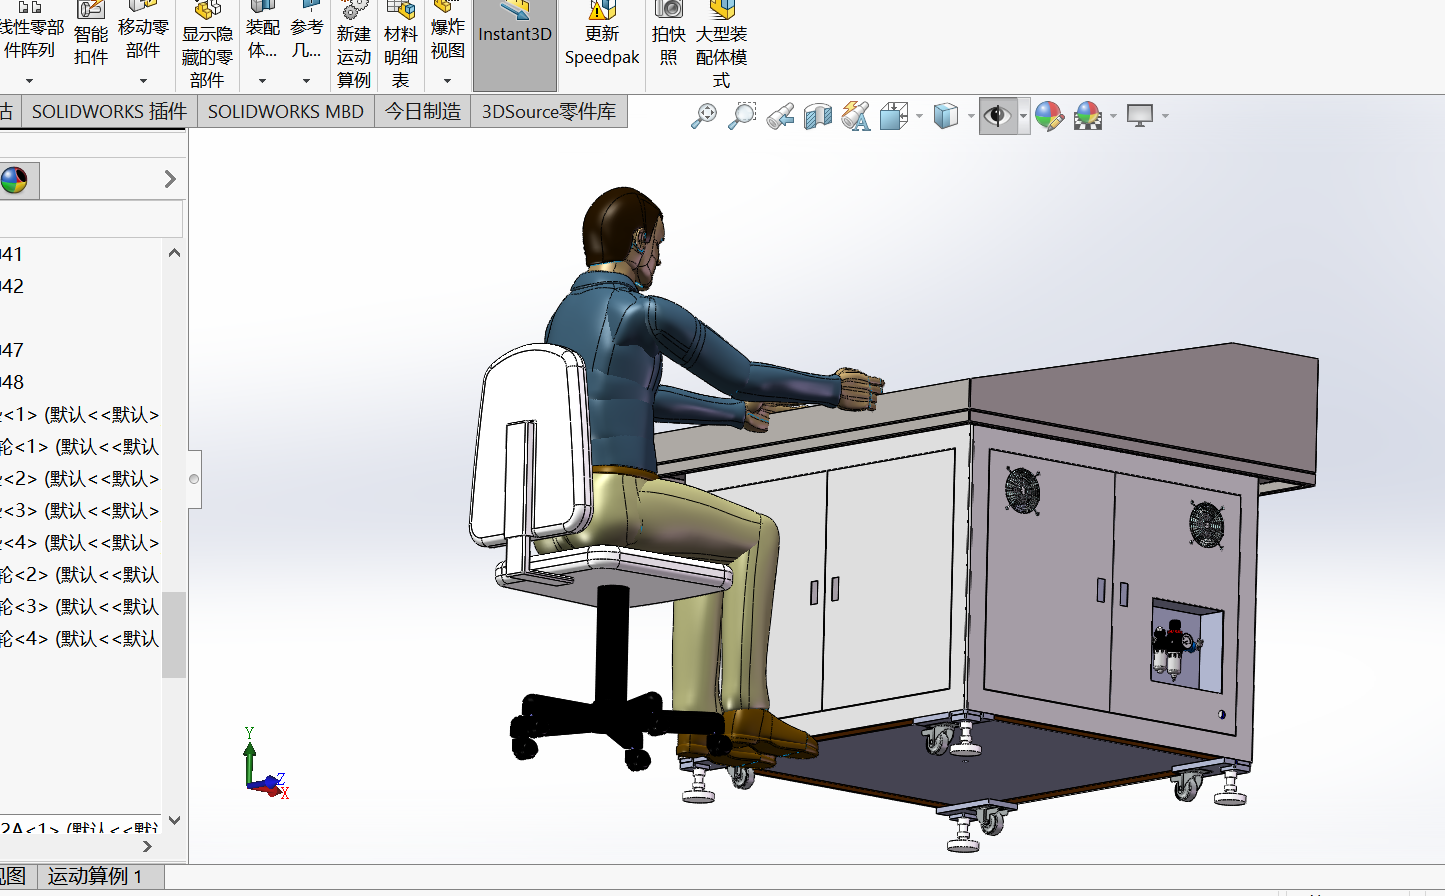Select the '轮<4> (默认<<默认' tree item
This screenshot has width=1445, height=896.
[80, 638]
